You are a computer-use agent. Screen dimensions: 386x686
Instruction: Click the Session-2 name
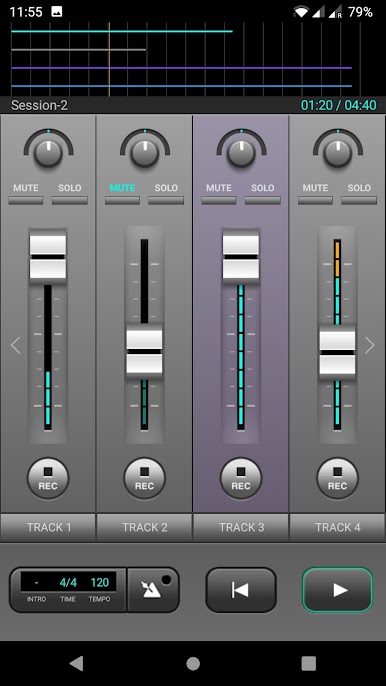click(x=39, y=105)
